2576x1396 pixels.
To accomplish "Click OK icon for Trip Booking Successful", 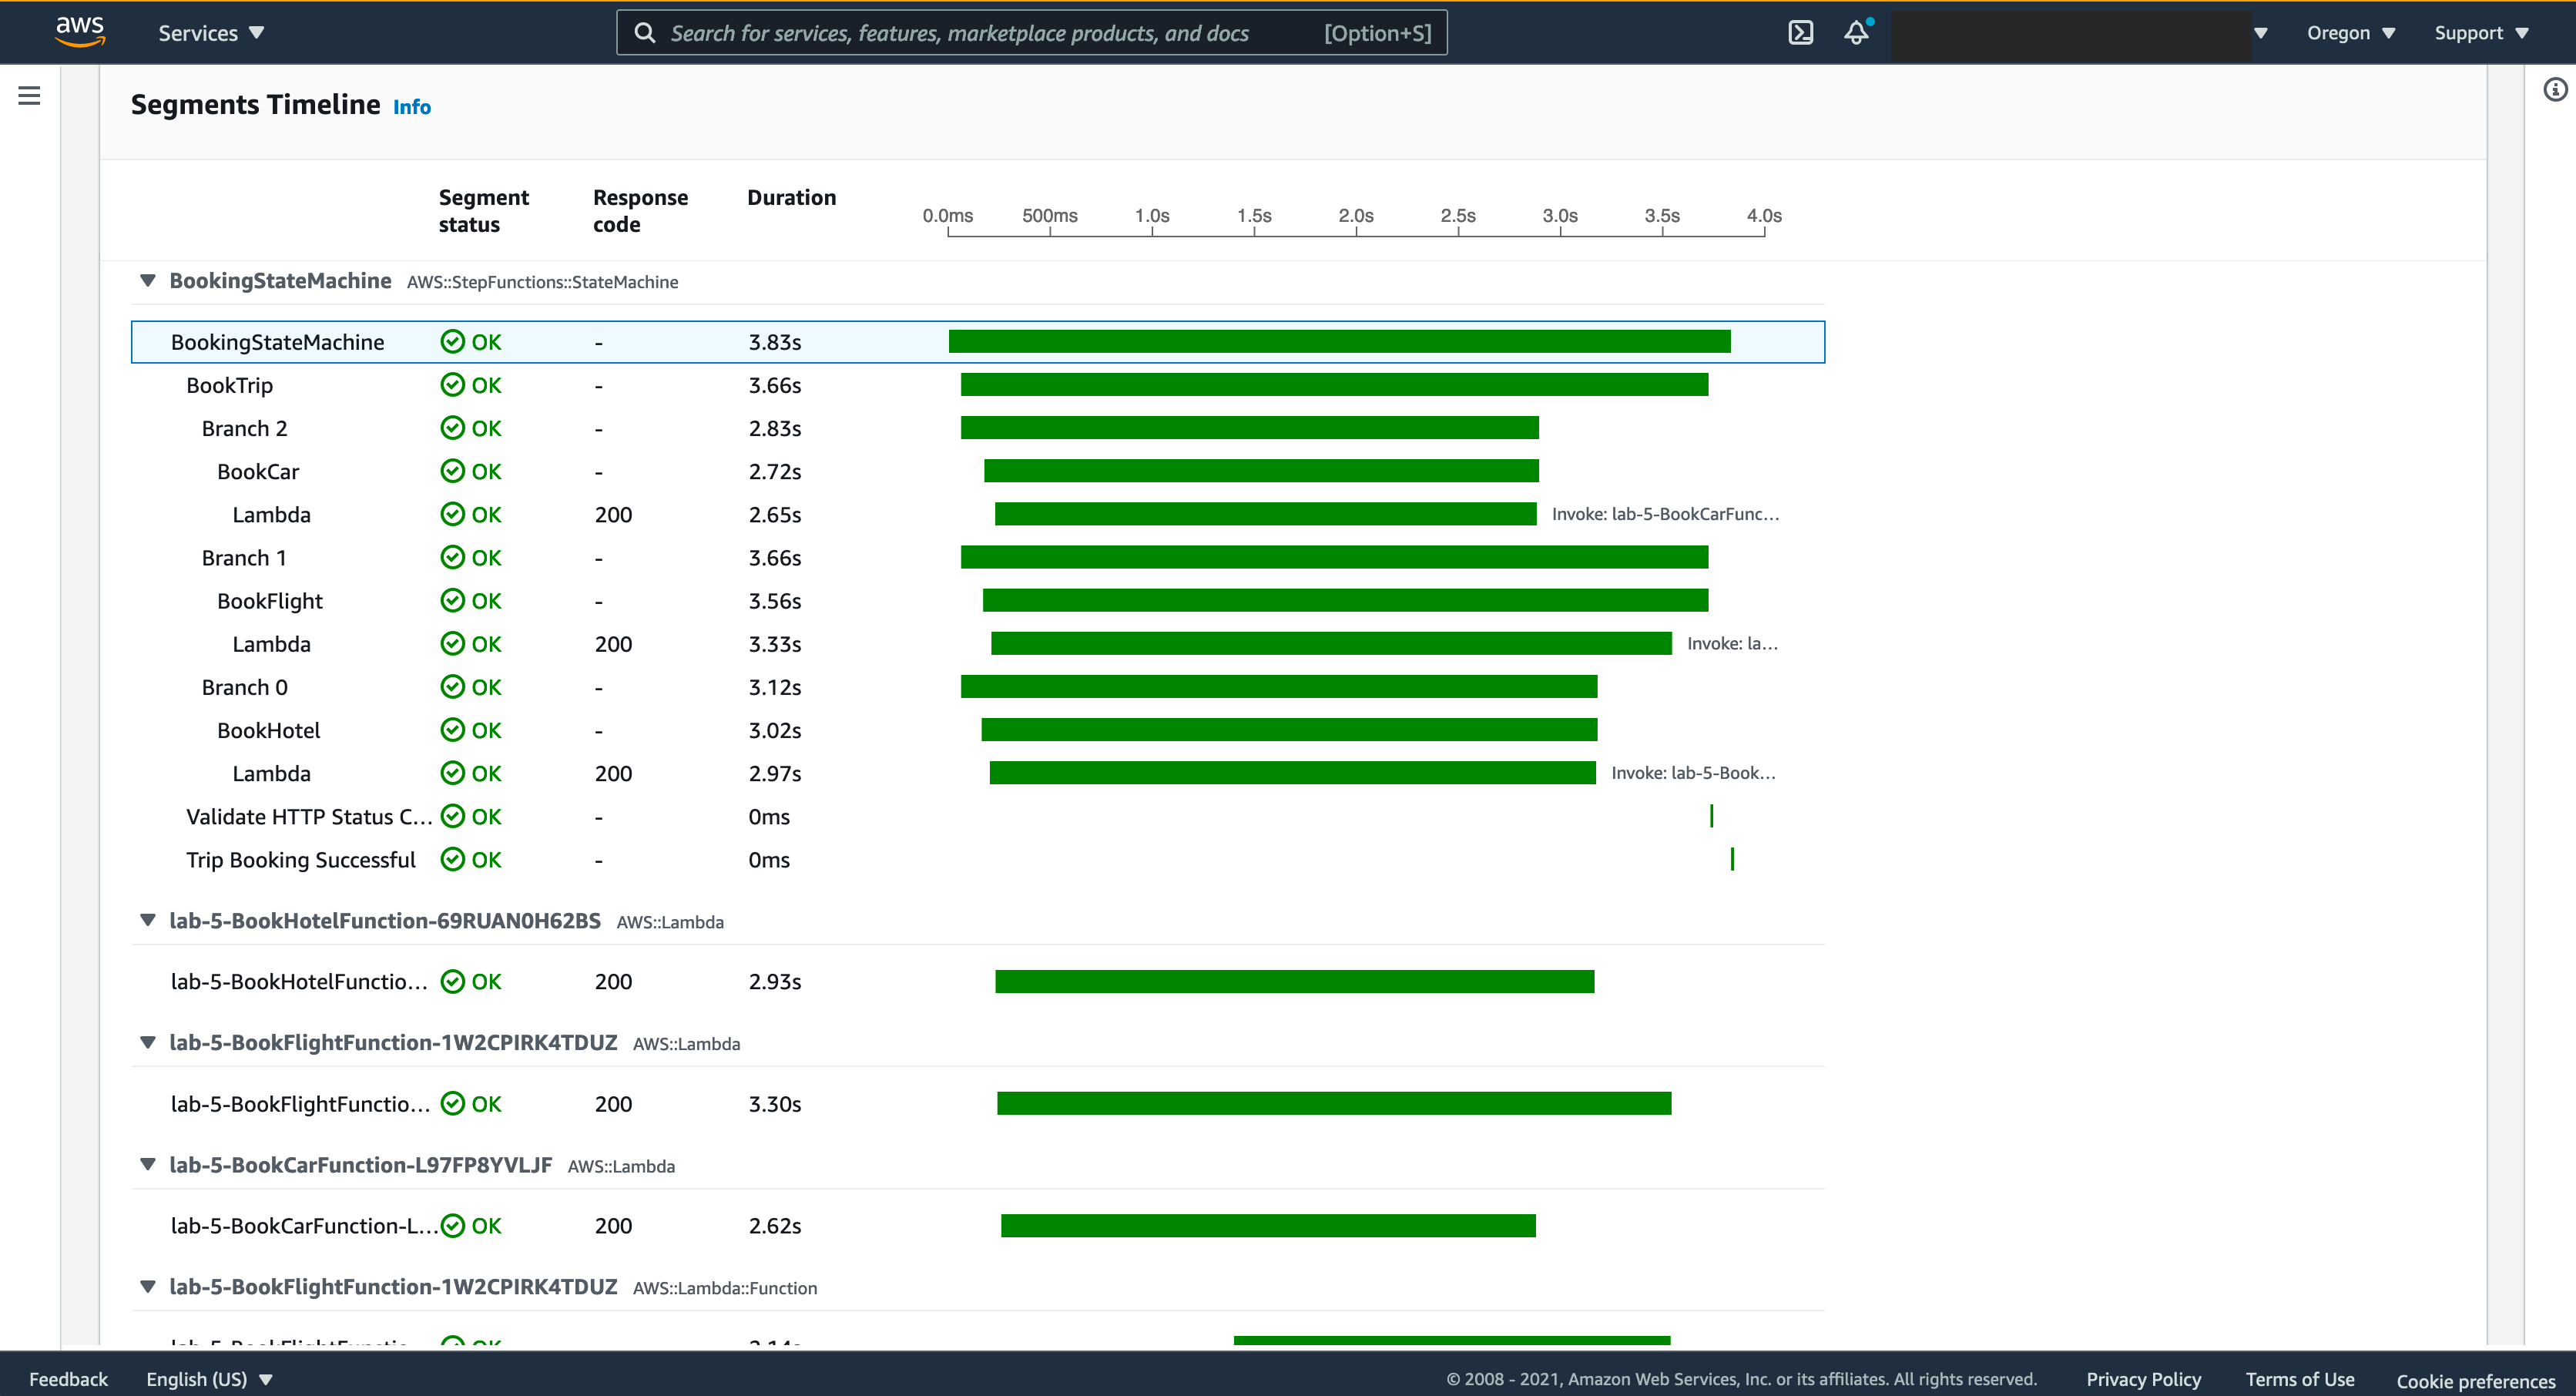I will pos(453,860).
